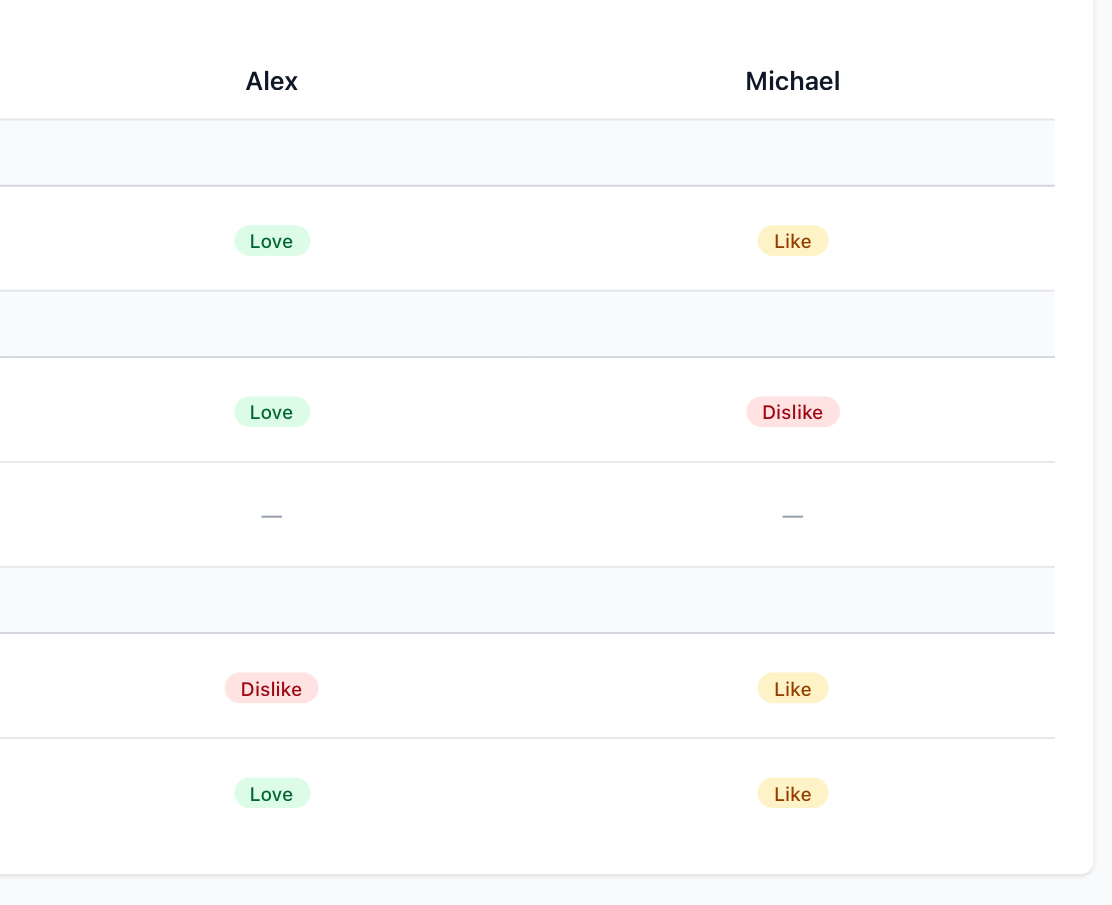Click the empty dash cell in Michael's column
Viewport: 1112px width, 905px height.
point(792,515)
